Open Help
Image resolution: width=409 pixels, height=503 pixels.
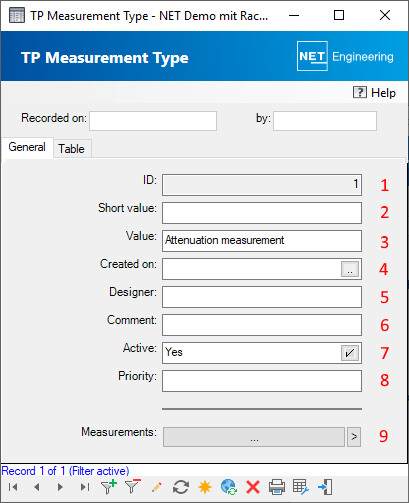374,93
